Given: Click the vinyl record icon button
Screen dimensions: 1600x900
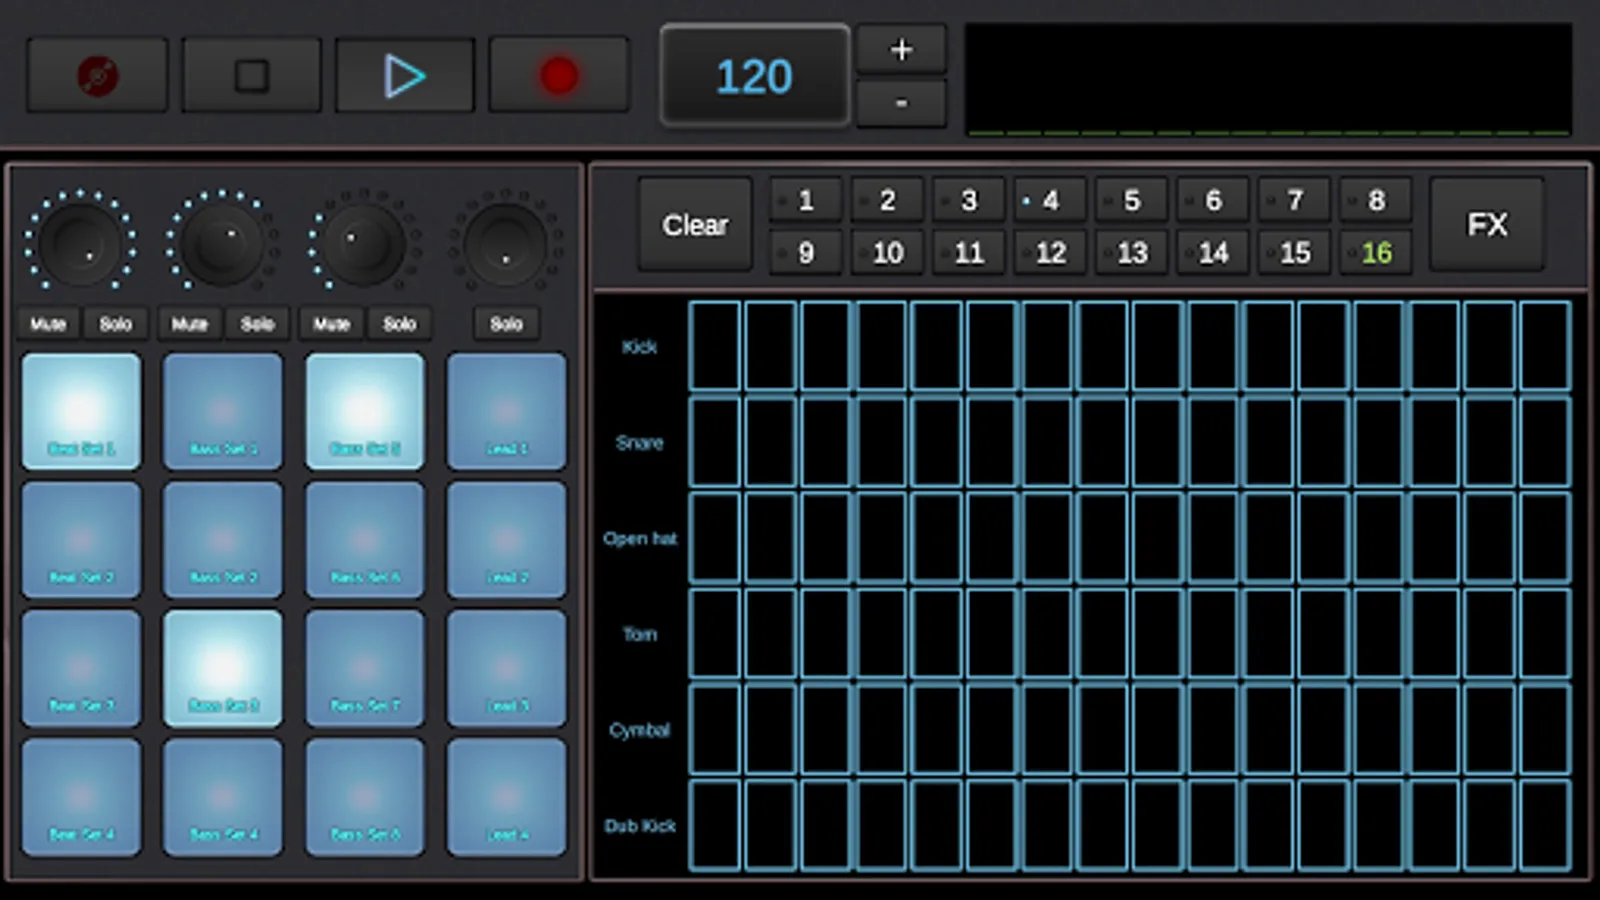Looking at the screenshot, I should pyautogui.click(x=97, y=75).
